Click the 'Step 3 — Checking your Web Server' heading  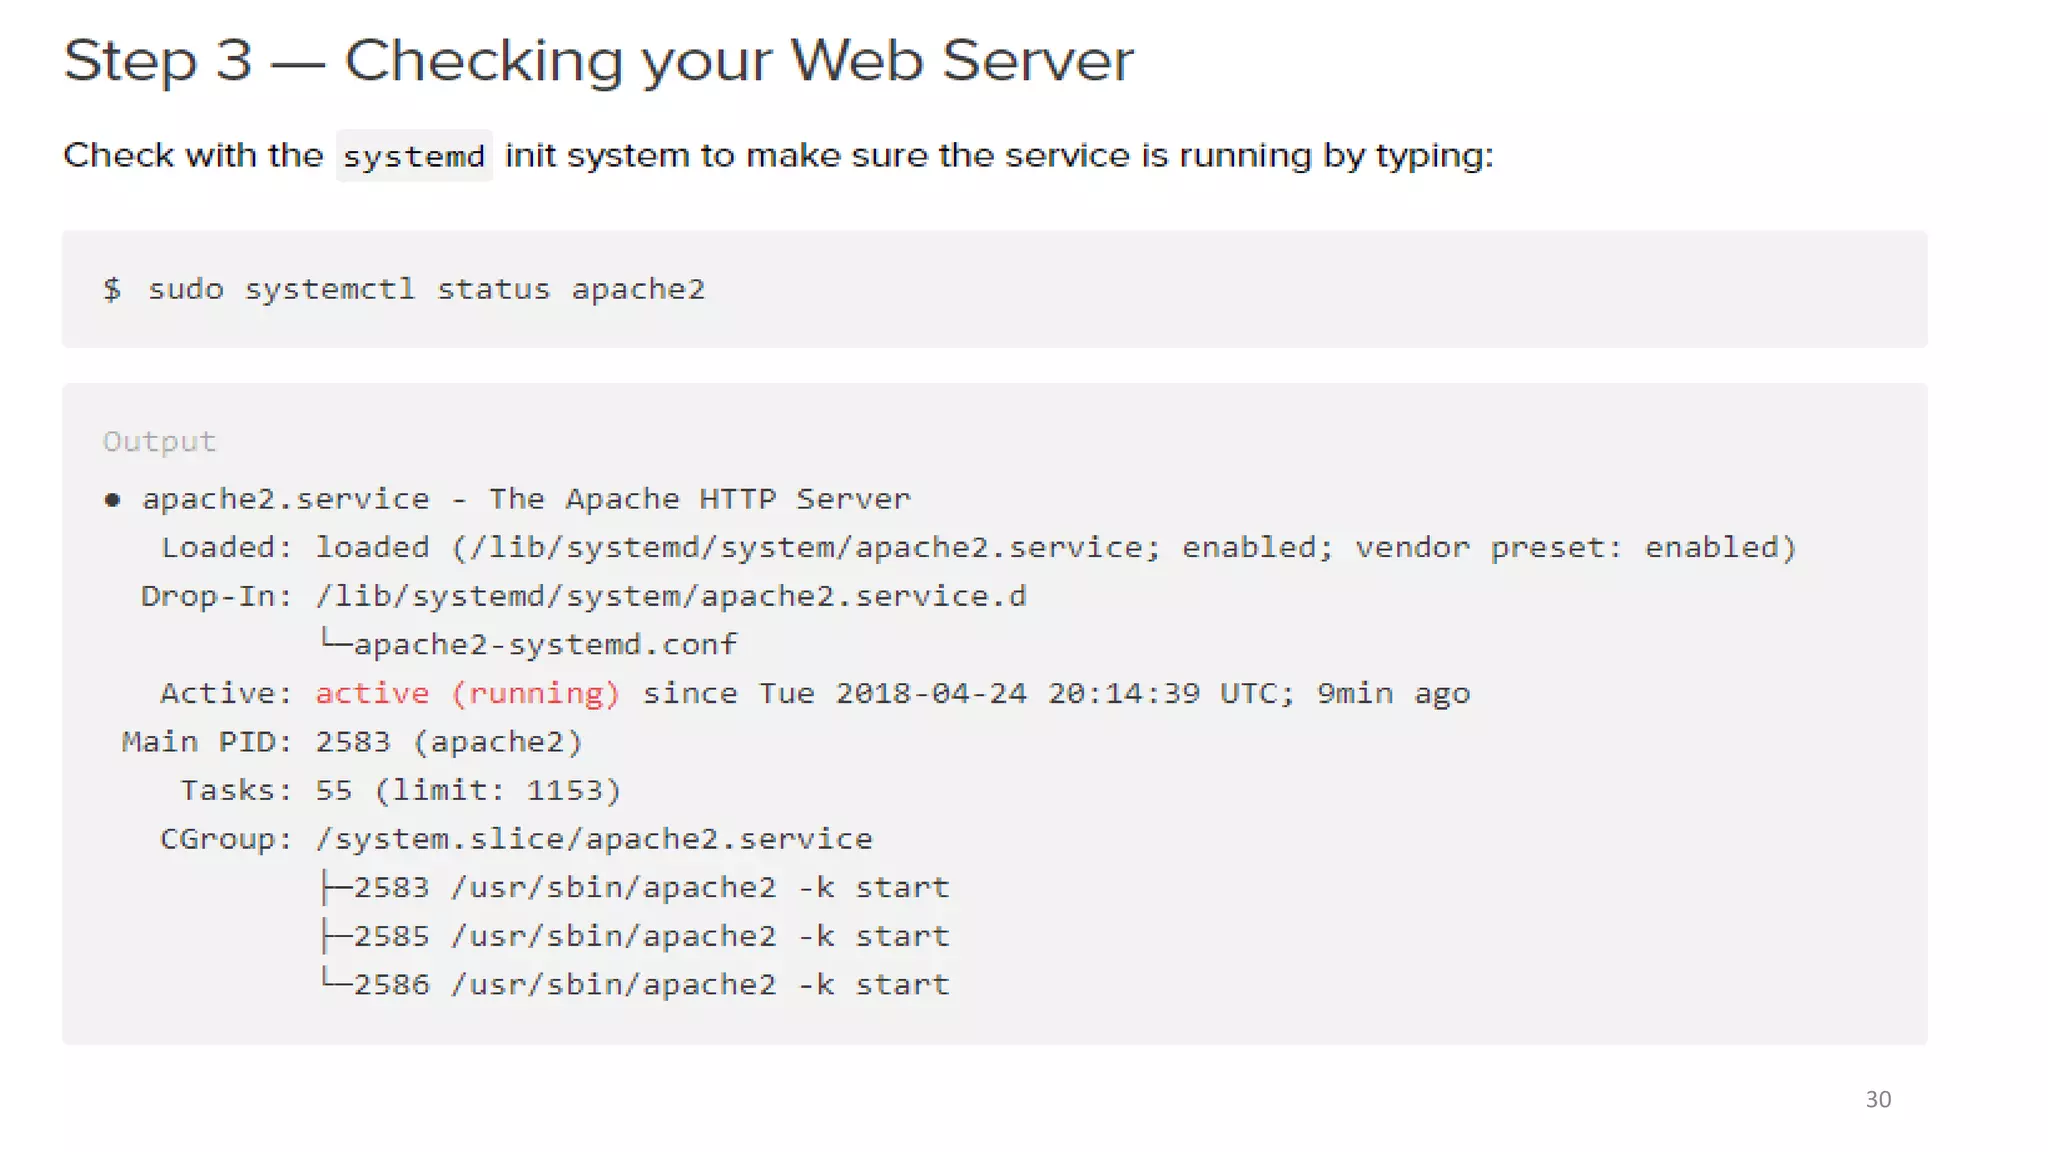598,60
